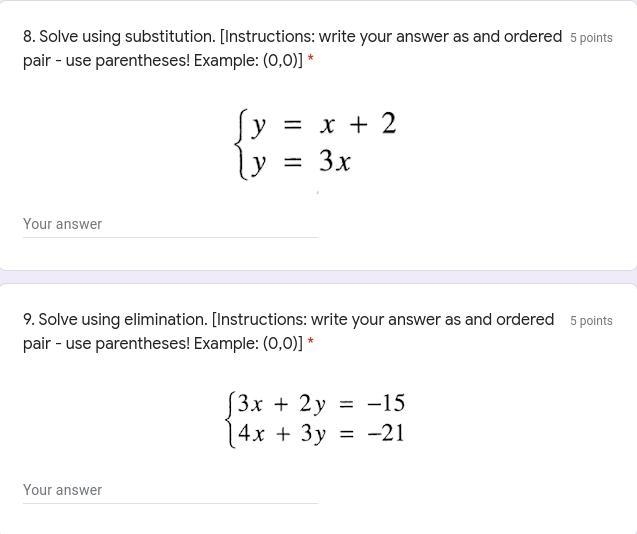Viewport: 637px width, 534px height.
Task: Click the red required asterisk on question 8
Action: 311,59
